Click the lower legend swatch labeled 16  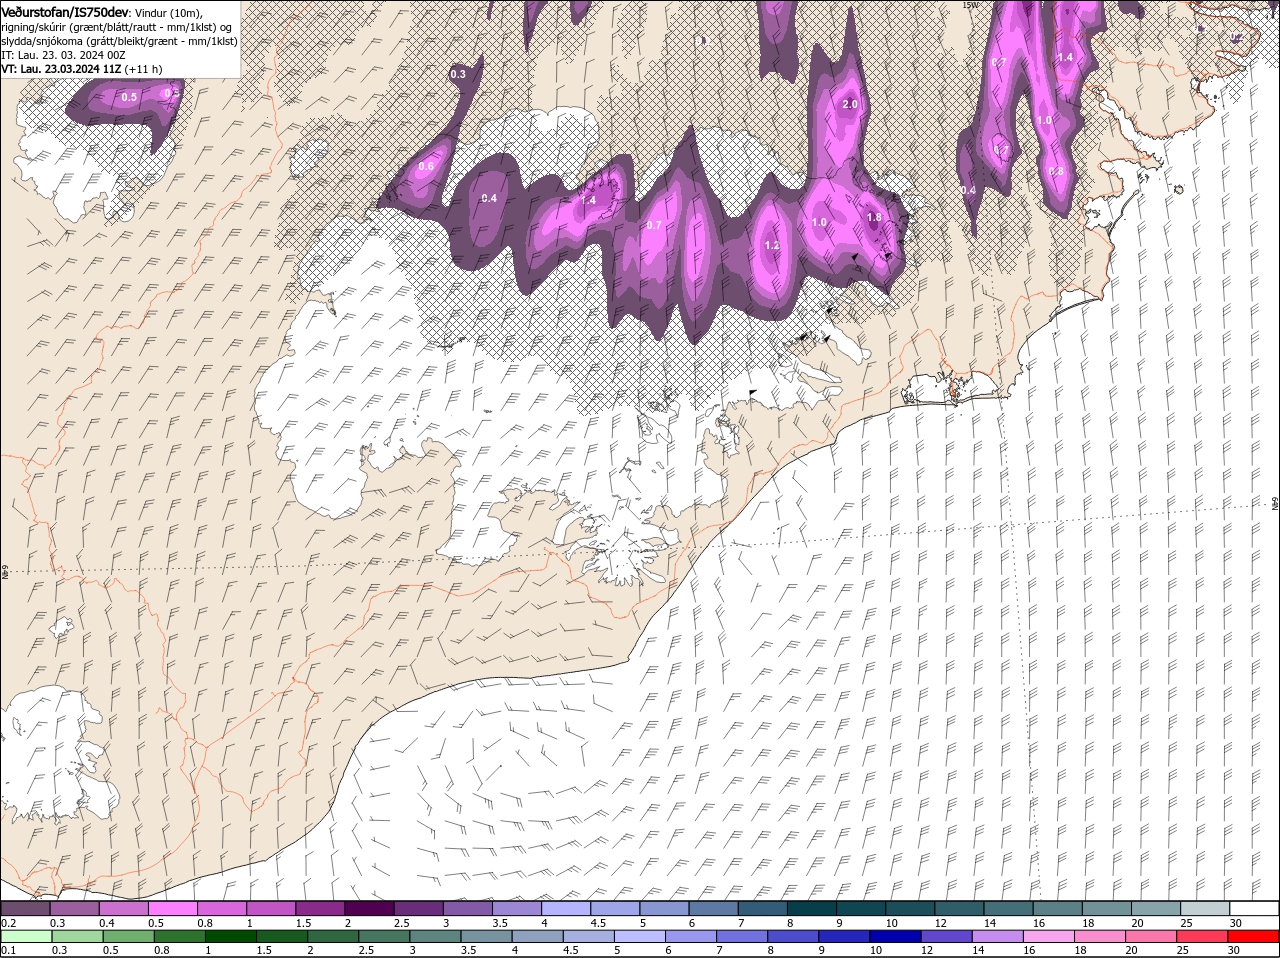[1049, 937]
